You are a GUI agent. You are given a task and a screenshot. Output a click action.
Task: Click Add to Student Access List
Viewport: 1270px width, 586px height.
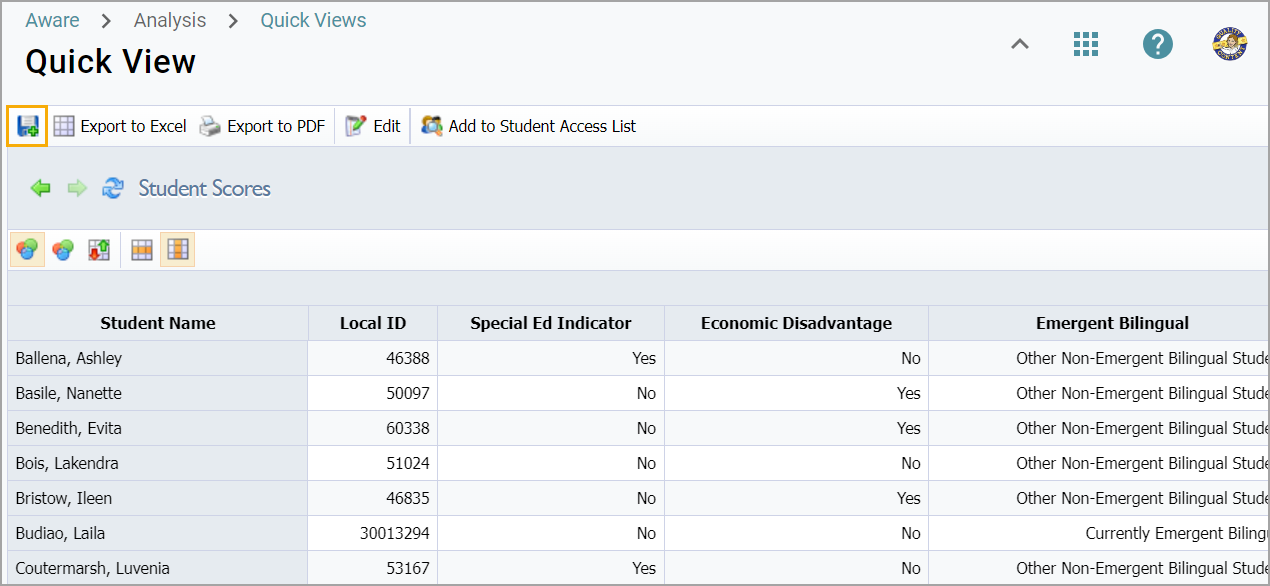[529, 126]
